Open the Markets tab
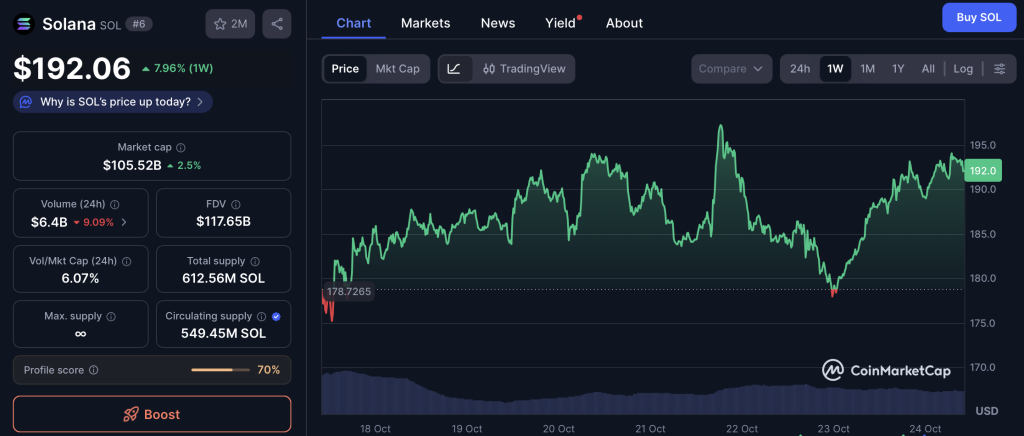 (x=426, y=23)
